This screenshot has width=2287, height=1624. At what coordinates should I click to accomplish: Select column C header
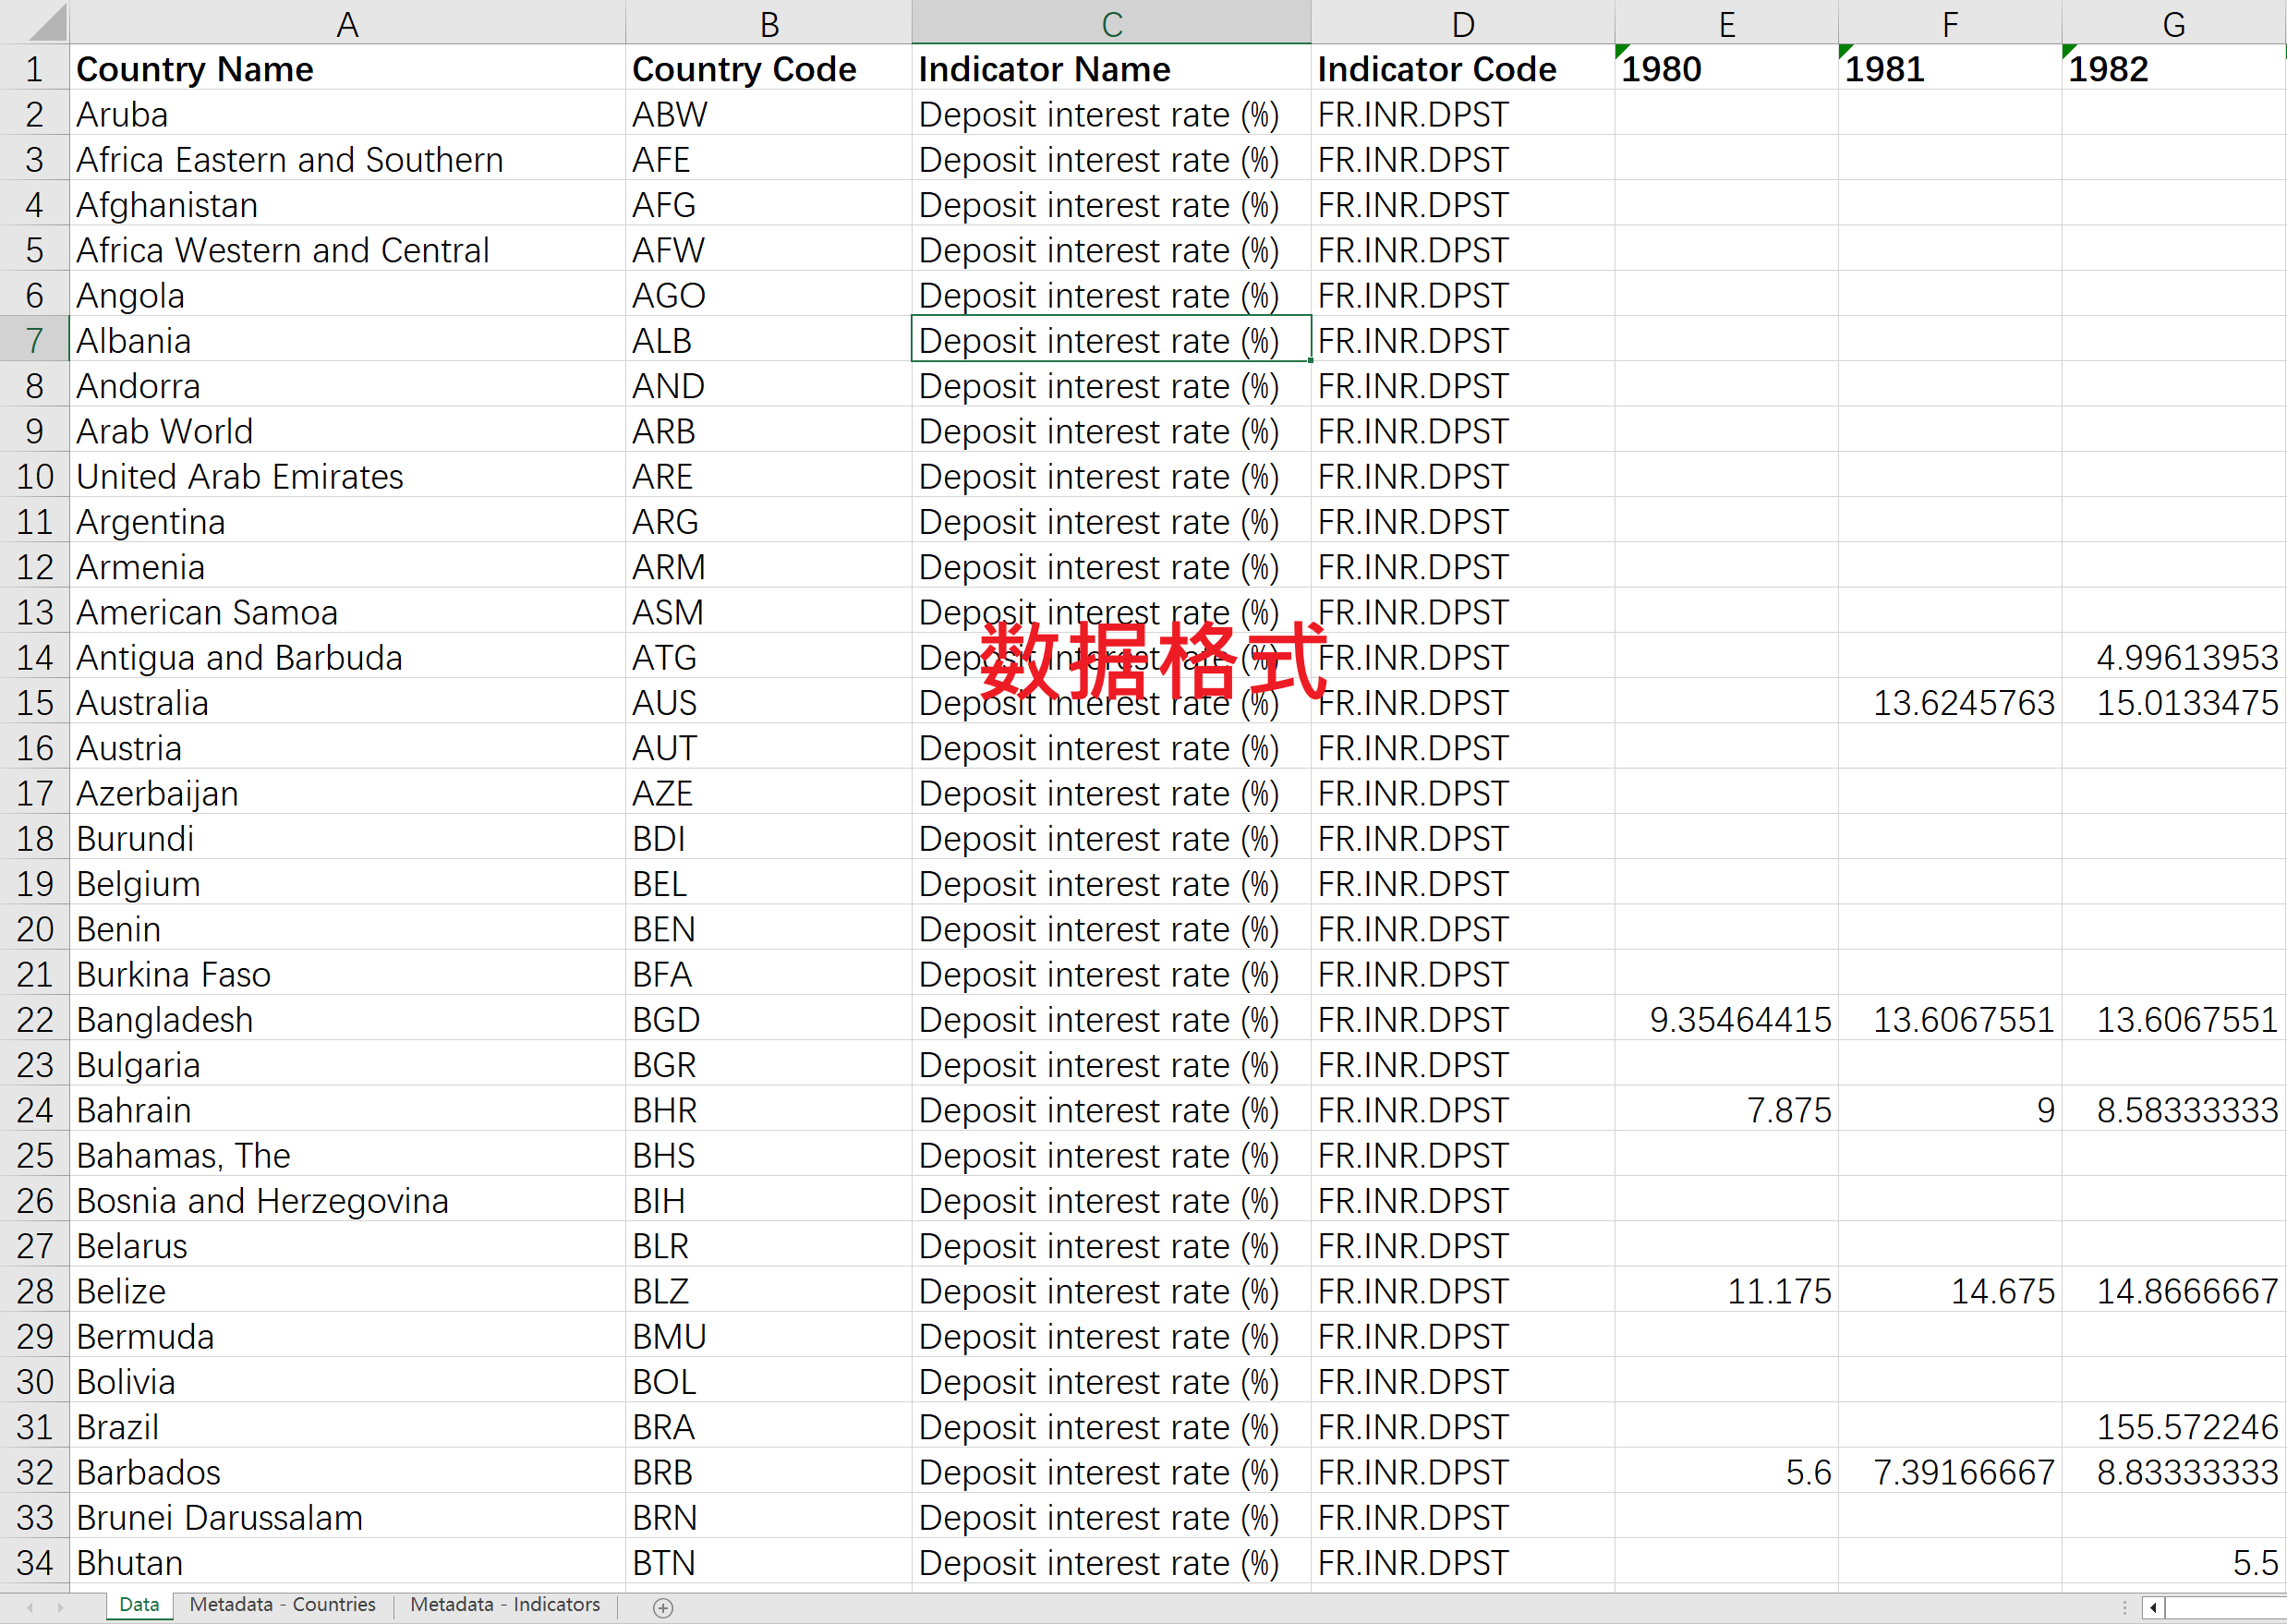coord(1111,23)
